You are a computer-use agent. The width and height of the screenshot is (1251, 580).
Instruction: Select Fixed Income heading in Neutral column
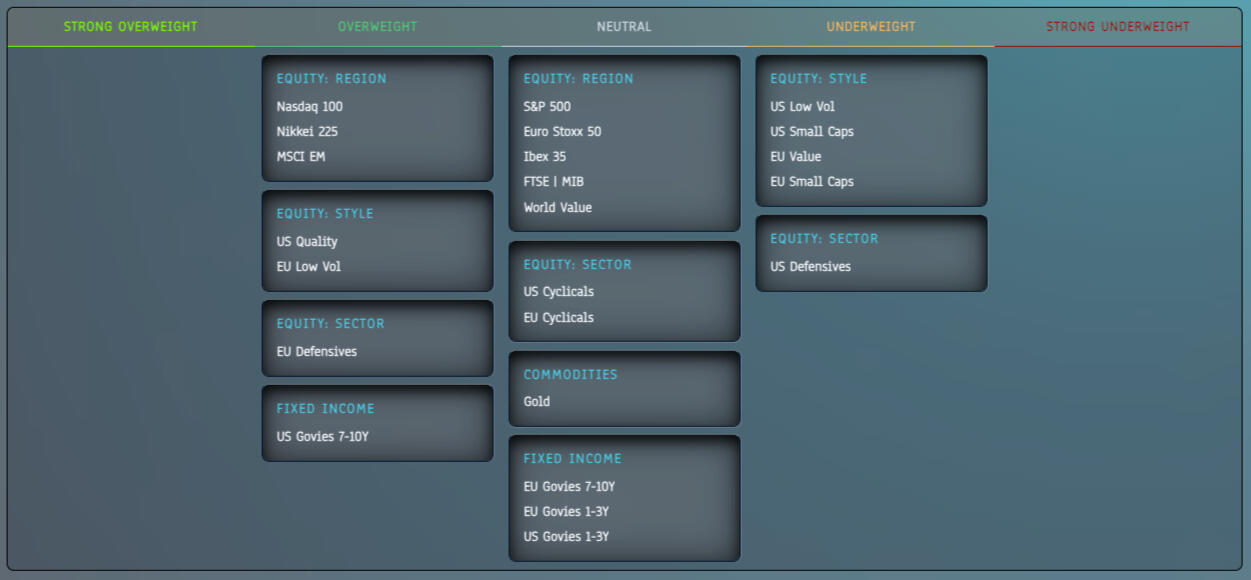click(573, 459)
